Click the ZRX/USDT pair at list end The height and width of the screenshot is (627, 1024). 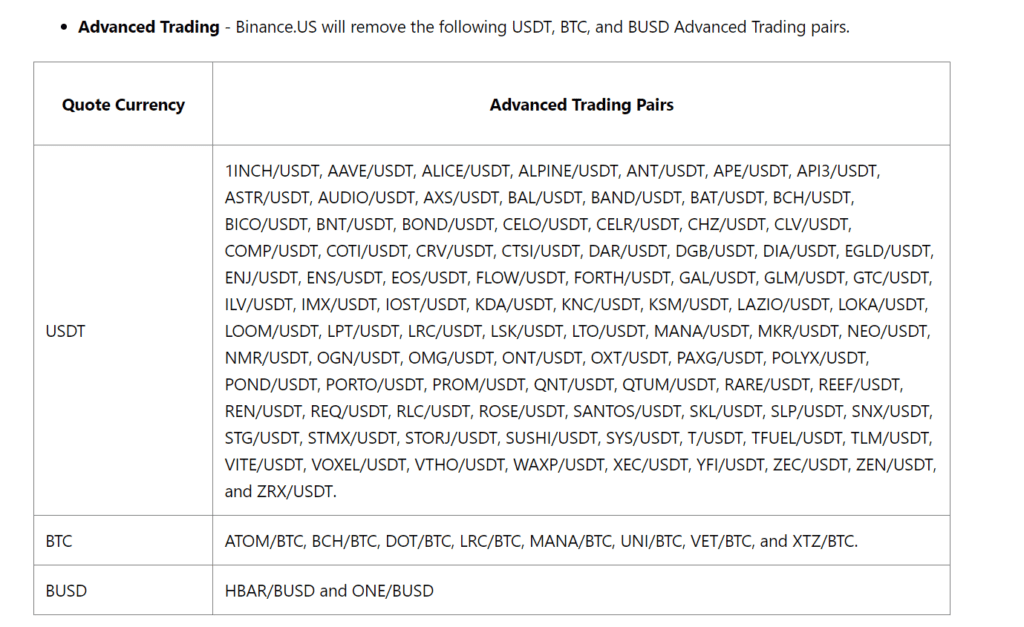(x=296, y=491)
